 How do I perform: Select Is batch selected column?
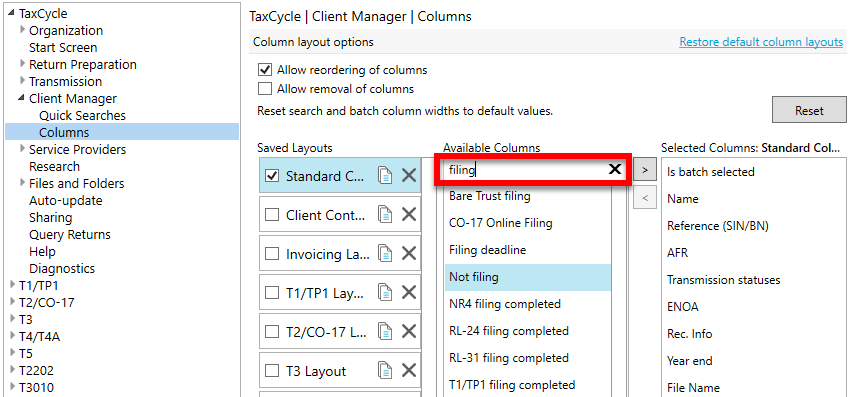click(x=754, y=172)
